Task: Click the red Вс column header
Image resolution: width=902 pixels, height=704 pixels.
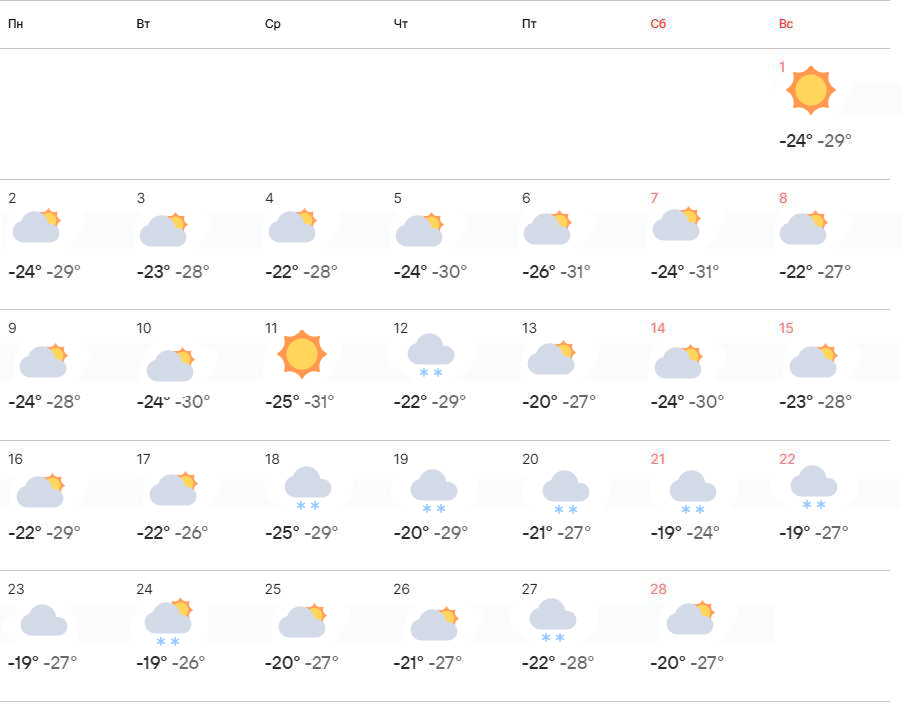Action: (786, 24)
